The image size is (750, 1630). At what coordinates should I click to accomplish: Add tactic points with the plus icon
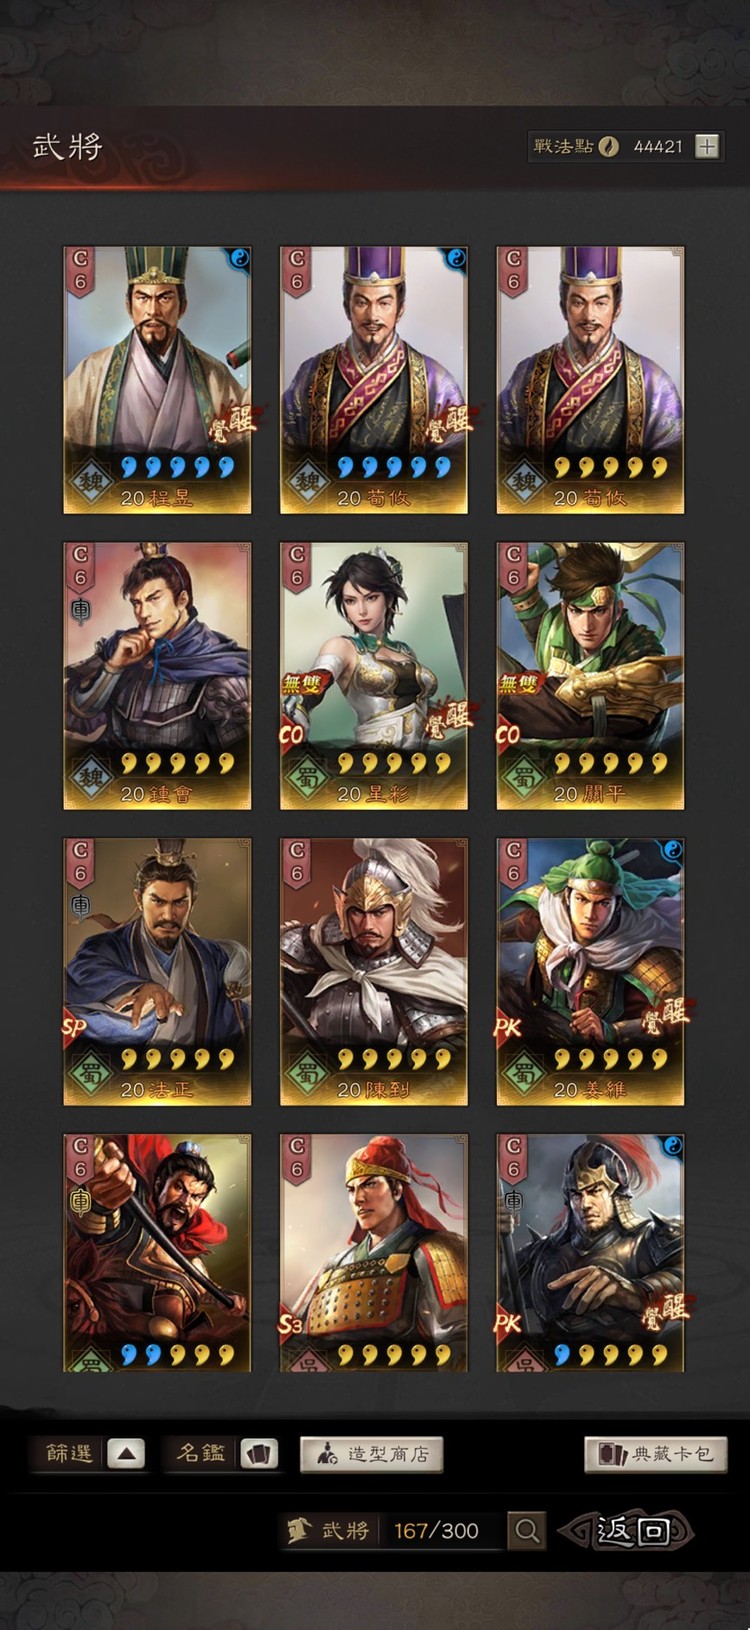click(707, 146)
